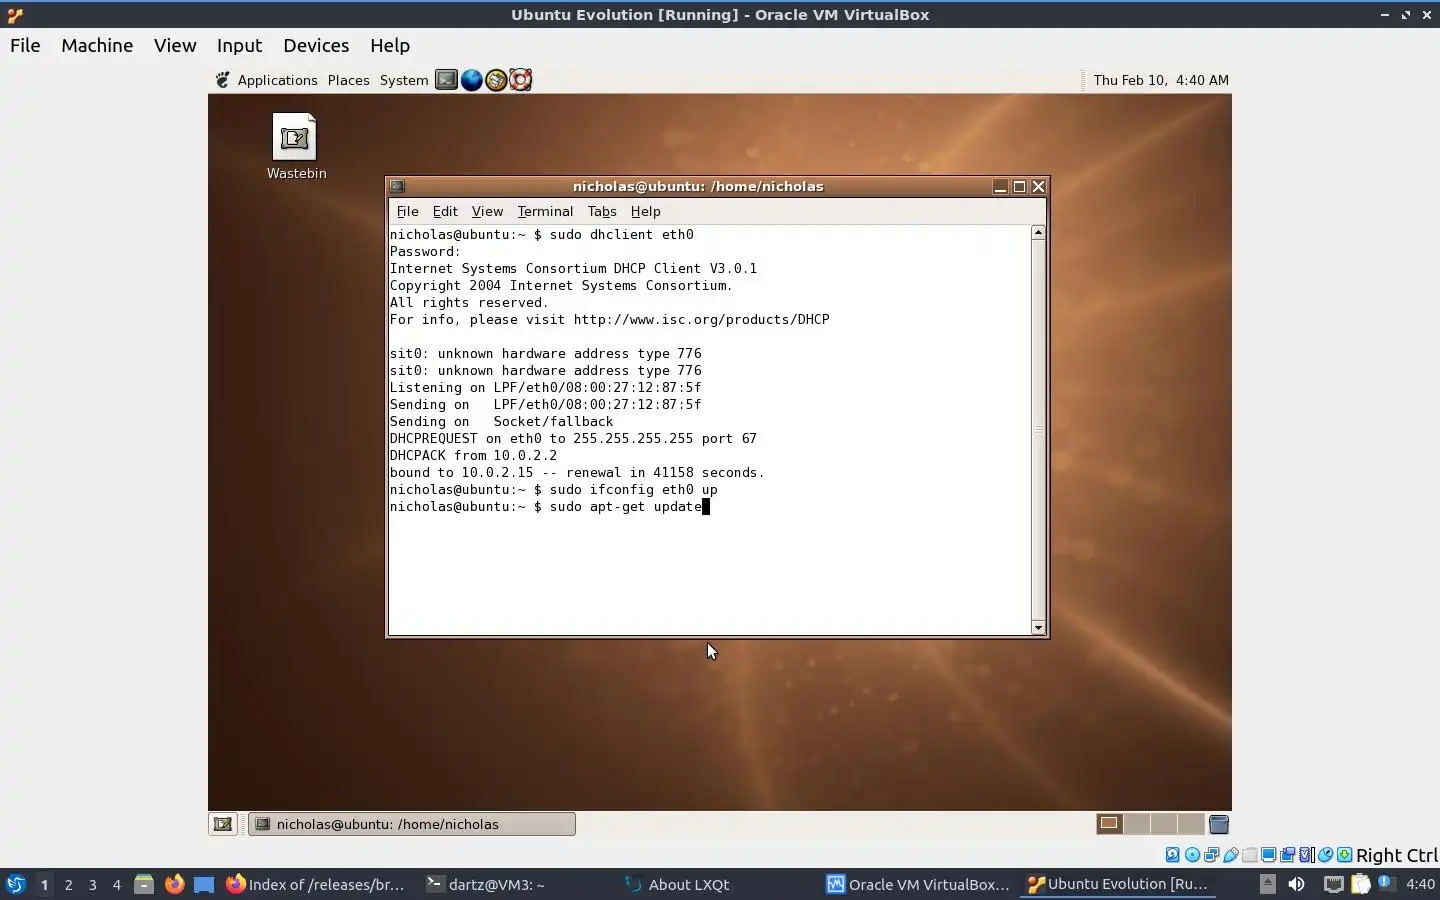Image resolution: width=1440 pixels, height=900 pixels.
Task: Open the lifebuoy Help launcher icon
Action: pyautogui.click(x=520, y=80)
